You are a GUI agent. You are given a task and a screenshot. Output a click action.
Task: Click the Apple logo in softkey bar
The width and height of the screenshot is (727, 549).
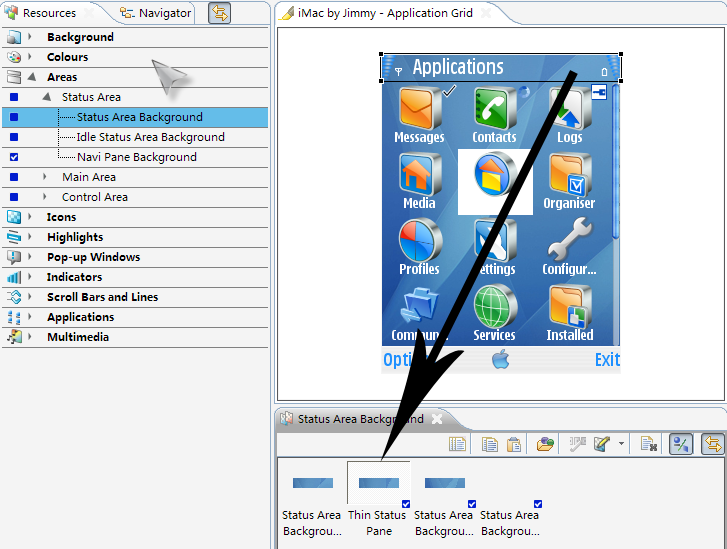(x=500, y=359)
